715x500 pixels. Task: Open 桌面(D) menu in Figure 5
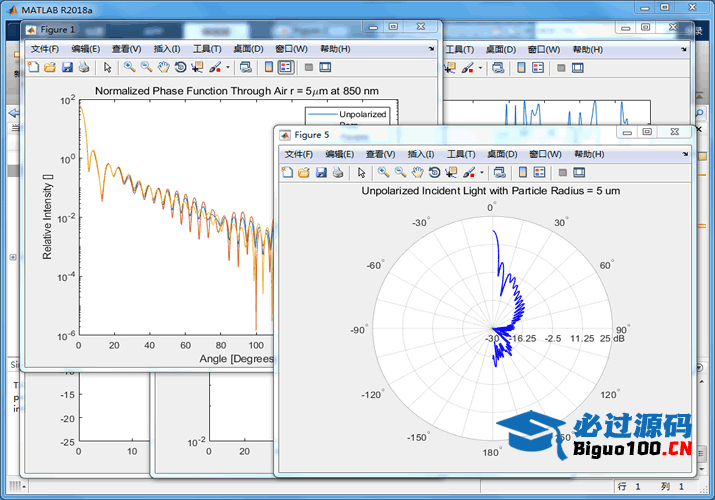pos(503,154)
